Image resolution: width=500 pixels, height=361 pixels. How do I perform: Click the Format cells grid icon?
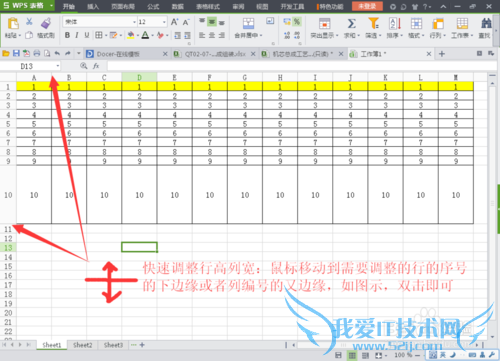pyautogui.click(x=416, y=23)
